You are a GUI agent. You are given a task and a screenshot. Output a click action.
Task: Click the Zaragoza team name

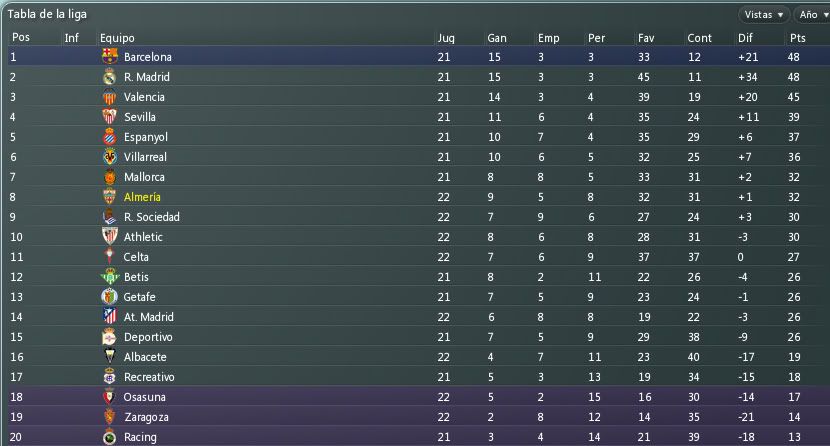[x=146, y=417]
